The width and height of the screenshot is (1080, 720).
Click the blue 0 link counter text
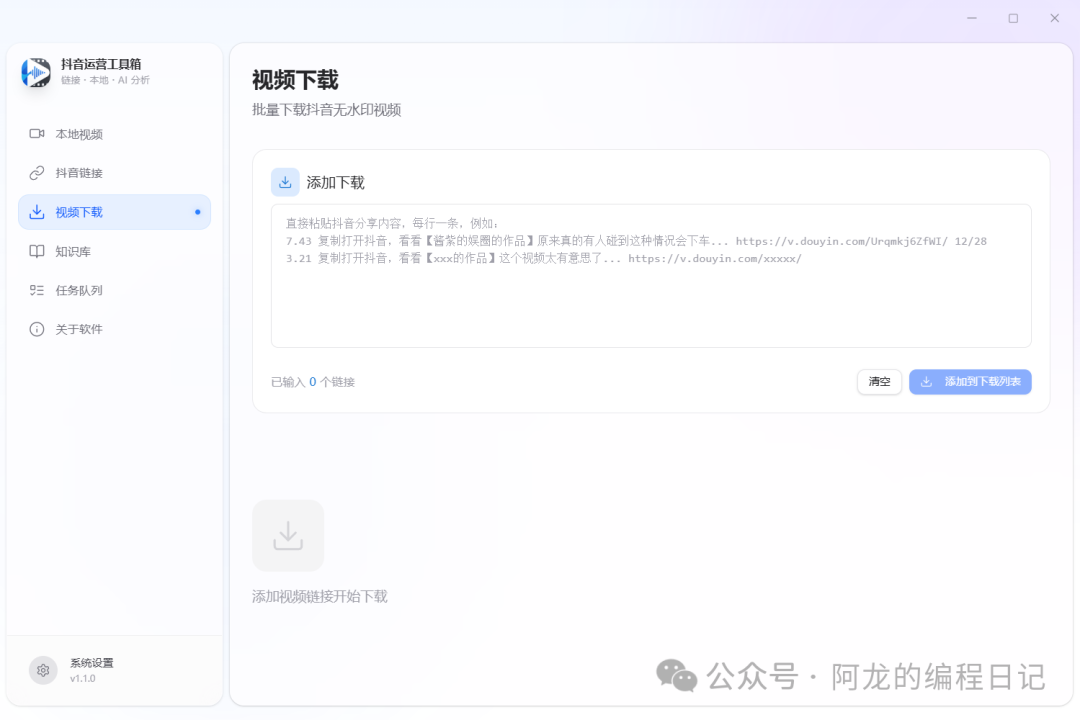[x=312, y=382]
